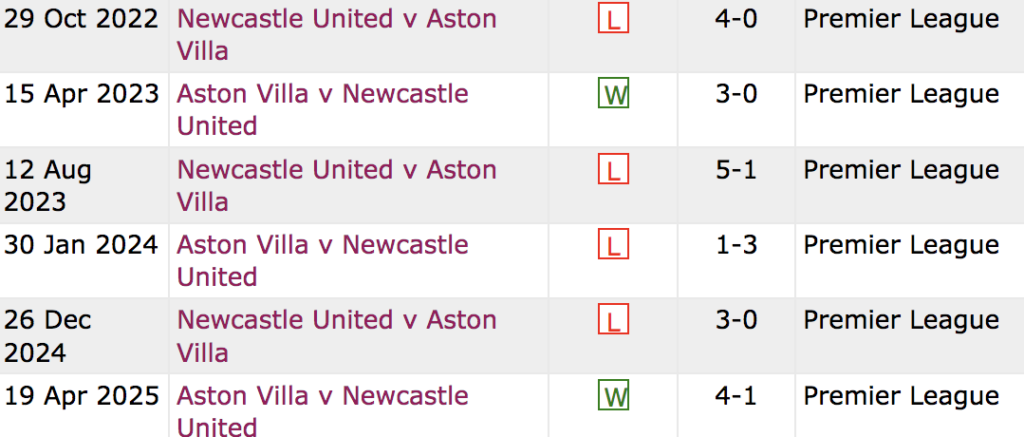Click the red L icon for the 4-0 result
This screenshot has width=1024, height=437.
[613, 19]
